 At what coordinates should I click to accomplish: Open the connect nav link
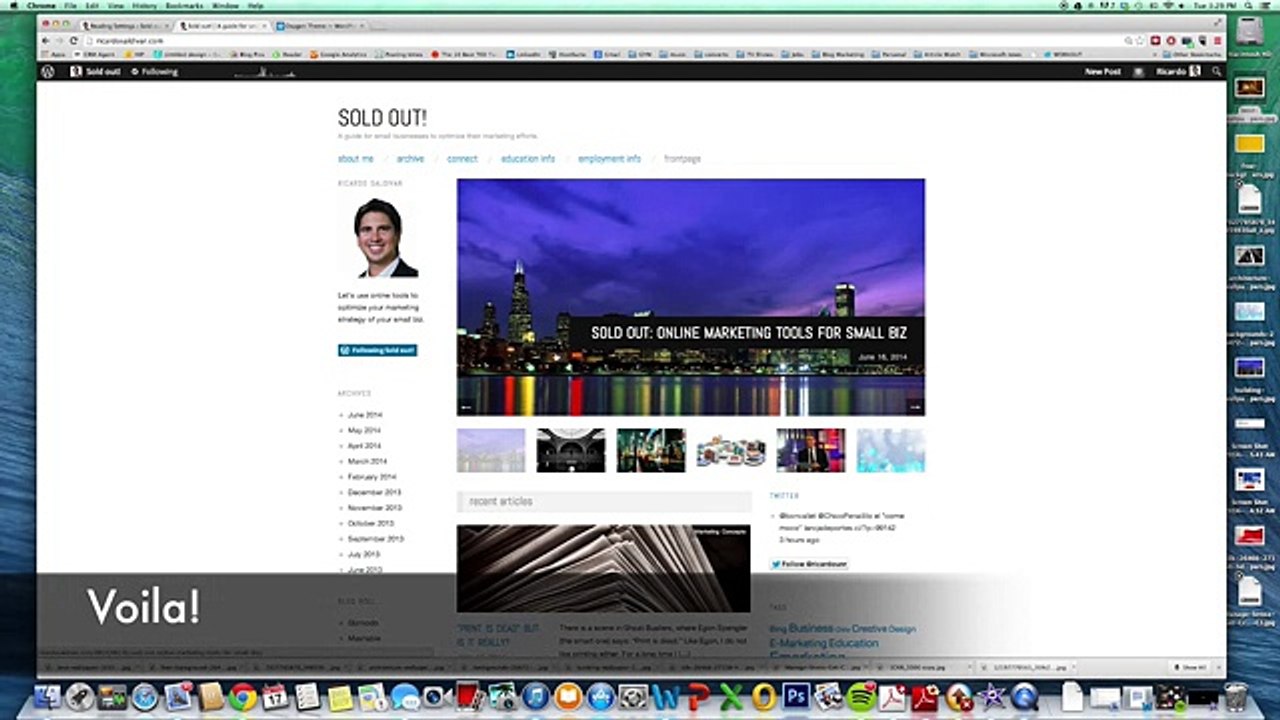point(462,159)
